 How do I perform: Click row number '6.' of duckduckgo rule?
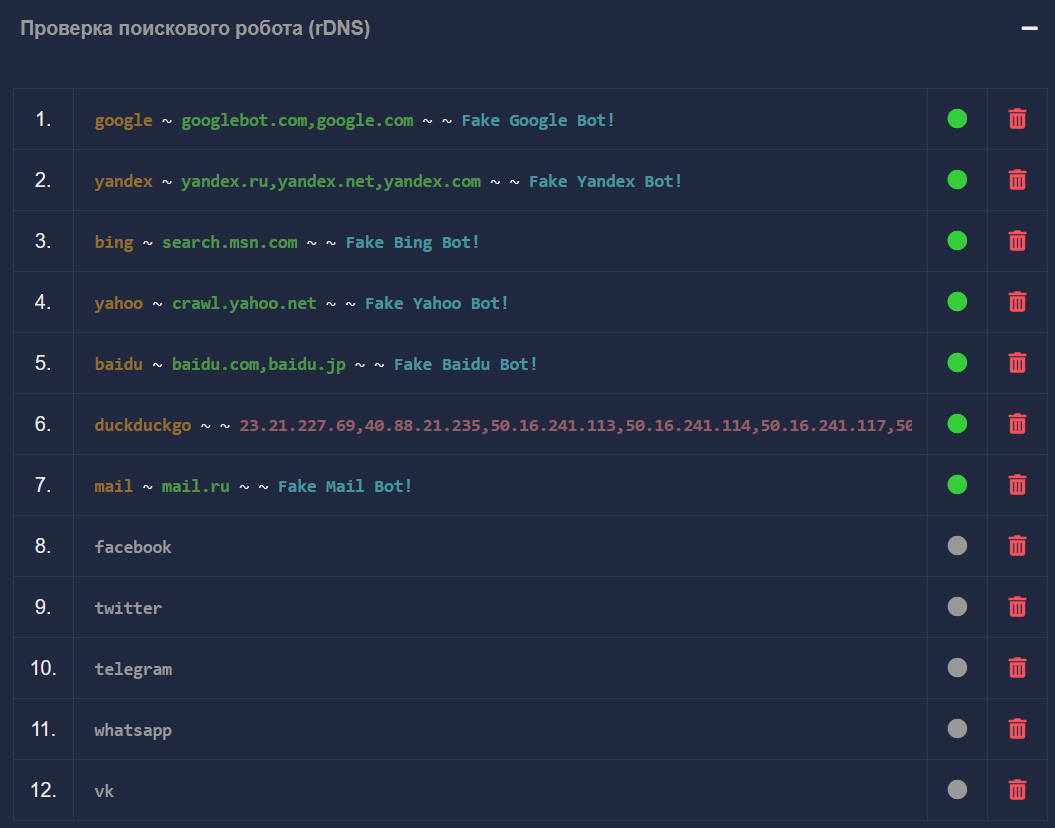(43, 424)
